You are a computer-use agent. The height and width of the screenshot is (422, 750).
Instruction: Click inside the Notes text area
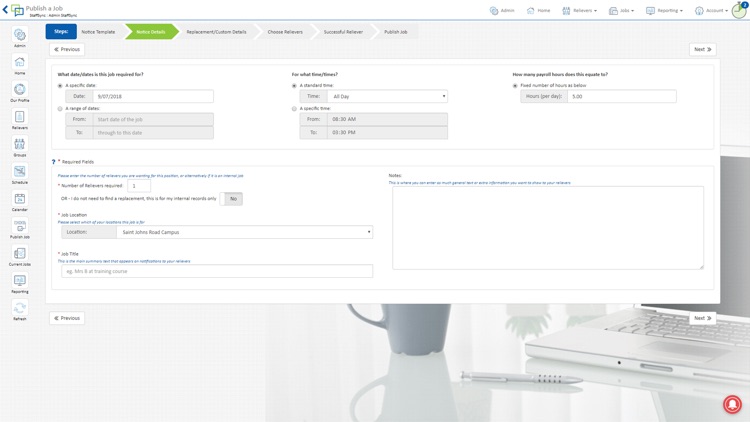(548, 228)
